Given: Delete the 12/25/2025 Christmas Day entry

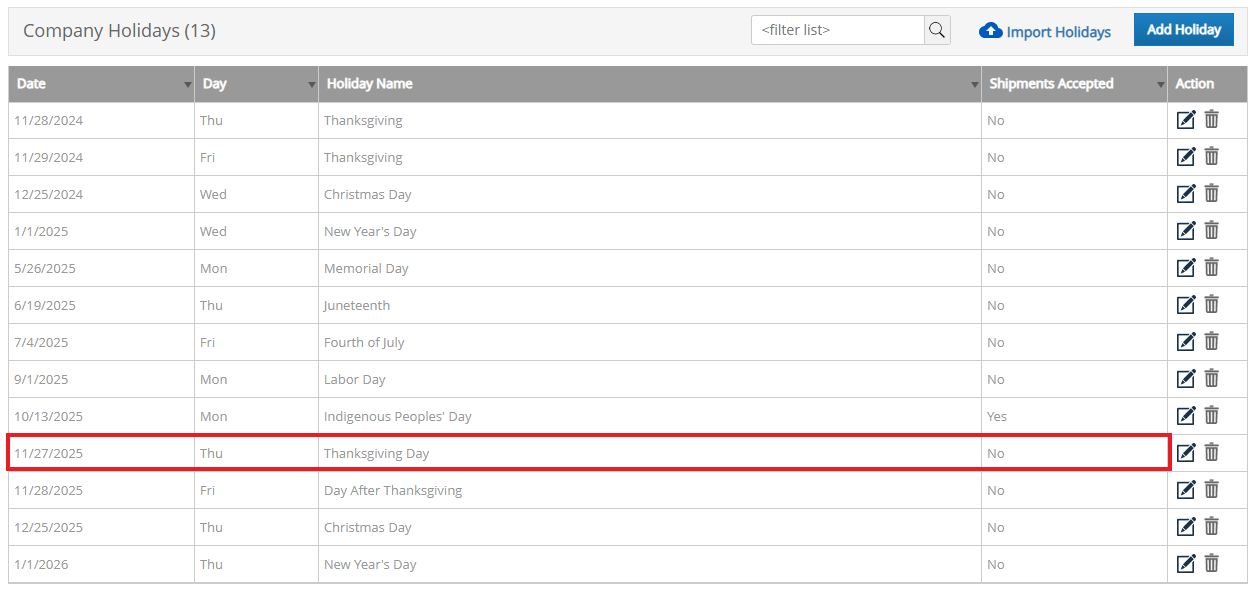Looking at the screenshot, I should tap(1211, 527).
